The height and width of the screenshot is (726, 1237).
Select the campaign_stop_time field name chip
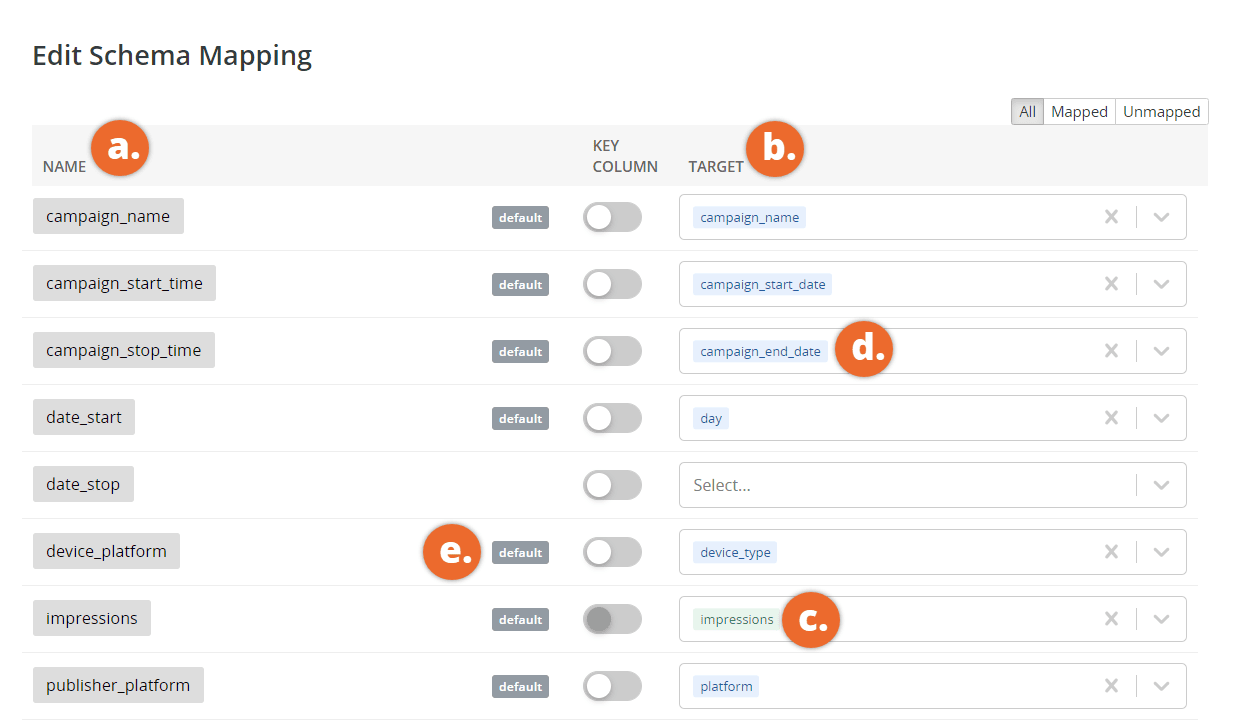click(123, 349)
